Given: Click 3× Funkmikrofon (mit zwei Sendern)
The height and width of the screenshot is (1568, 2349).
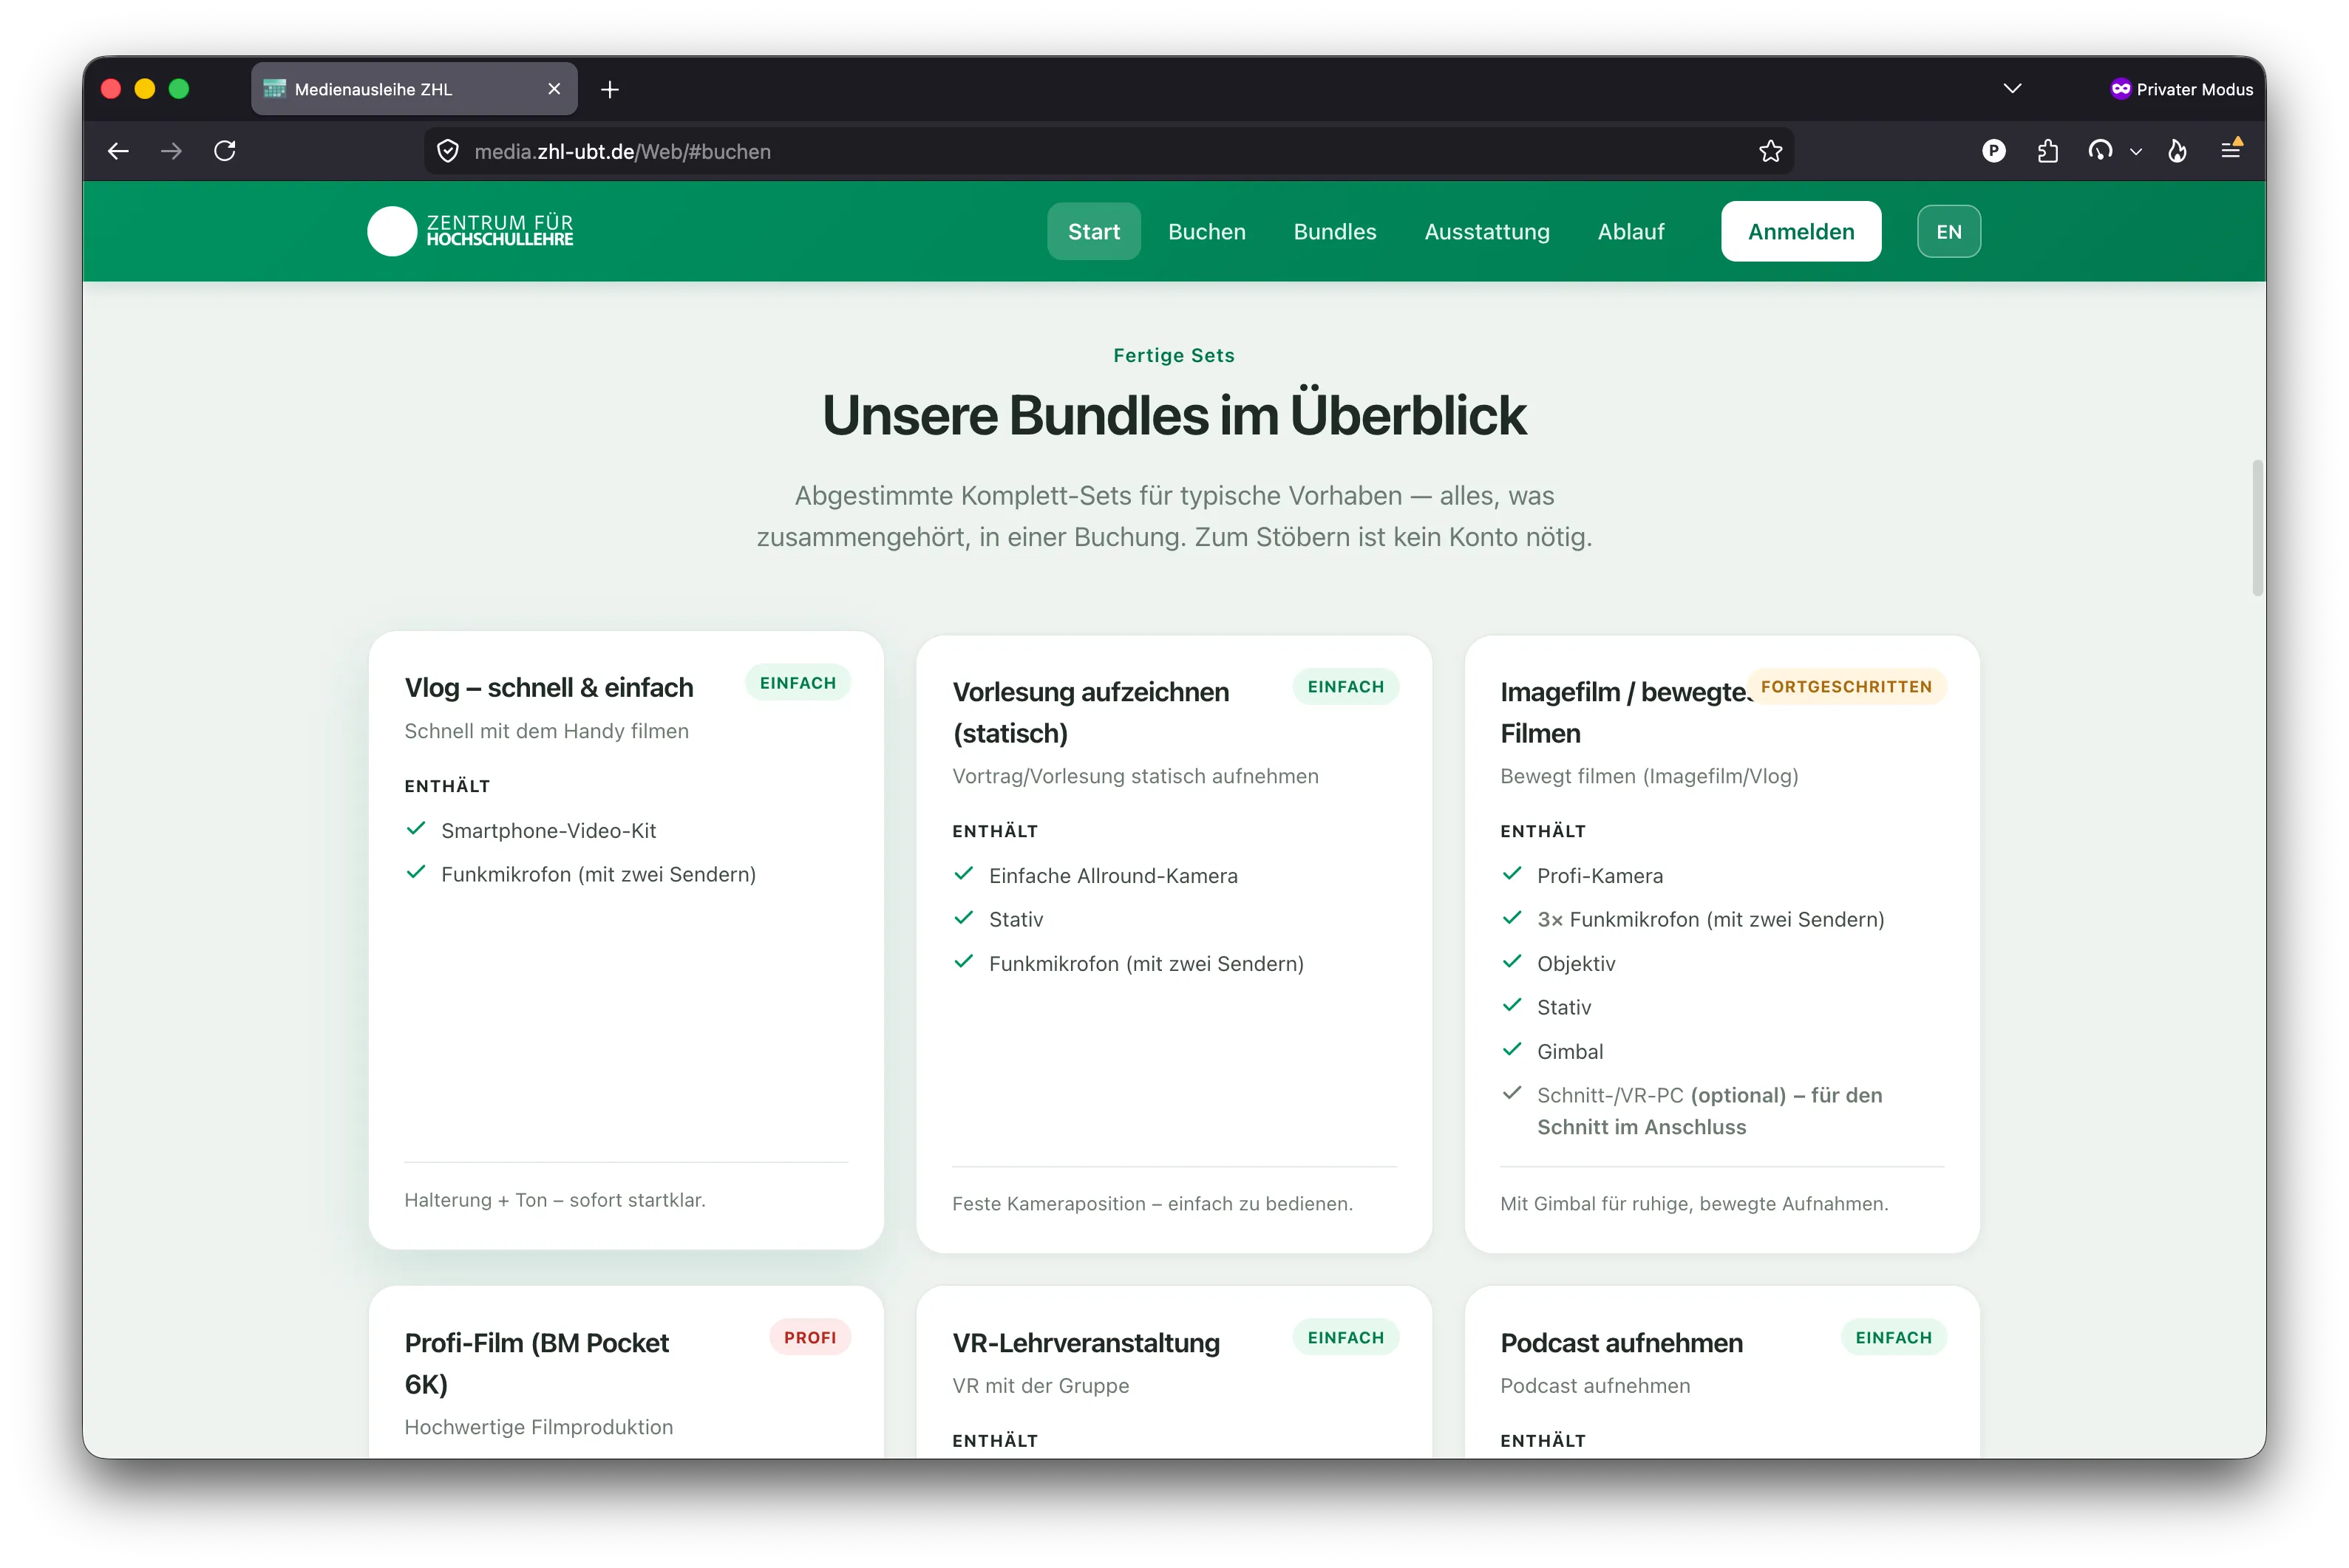Looking at the screenshot, I should [x=1710, y=919].
